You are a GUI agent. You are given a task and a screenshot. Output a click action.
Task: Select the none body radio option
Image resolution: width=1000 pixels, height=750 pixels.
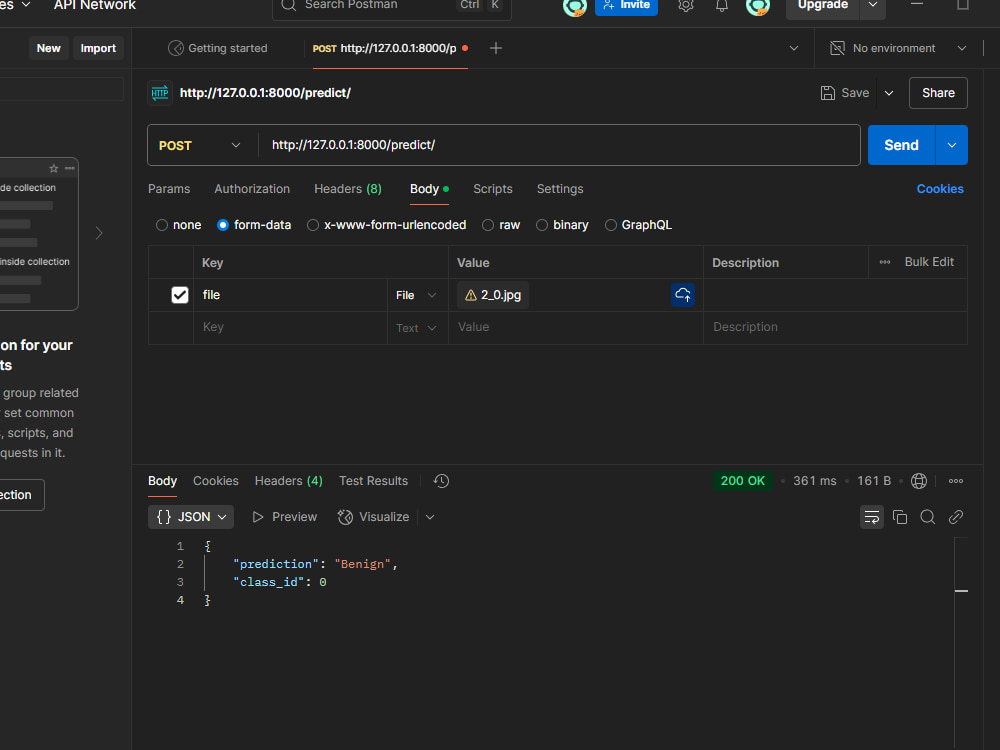pyautogui.click(x=162, y=225)
